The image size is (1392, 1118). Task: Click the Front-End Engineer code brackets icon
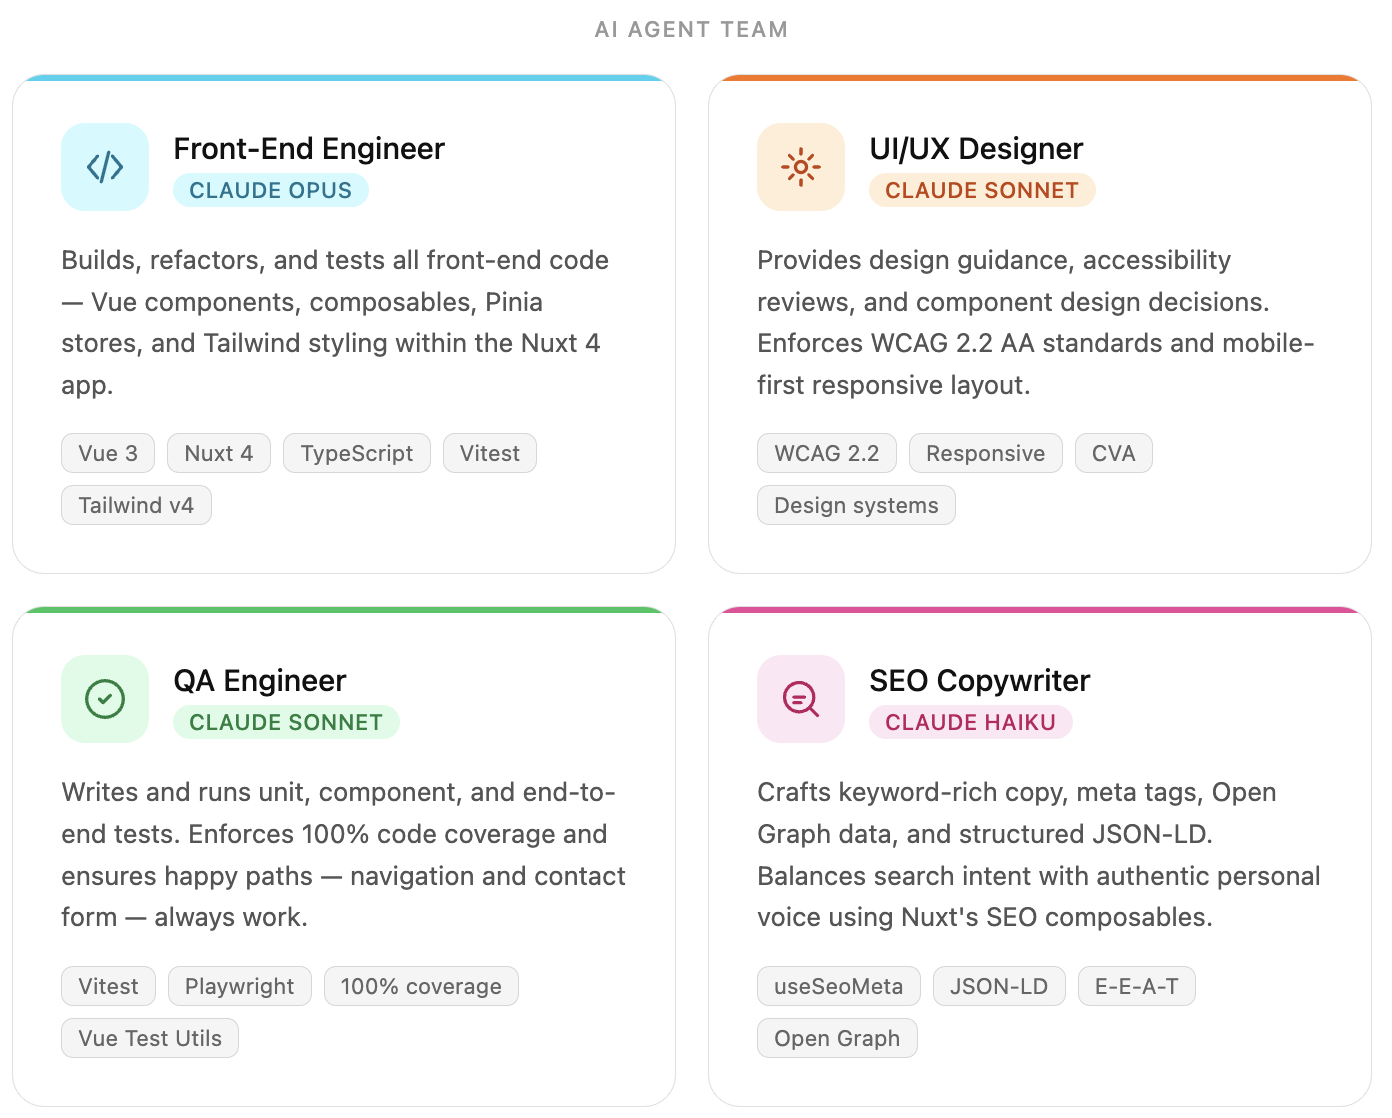point(105,167)
